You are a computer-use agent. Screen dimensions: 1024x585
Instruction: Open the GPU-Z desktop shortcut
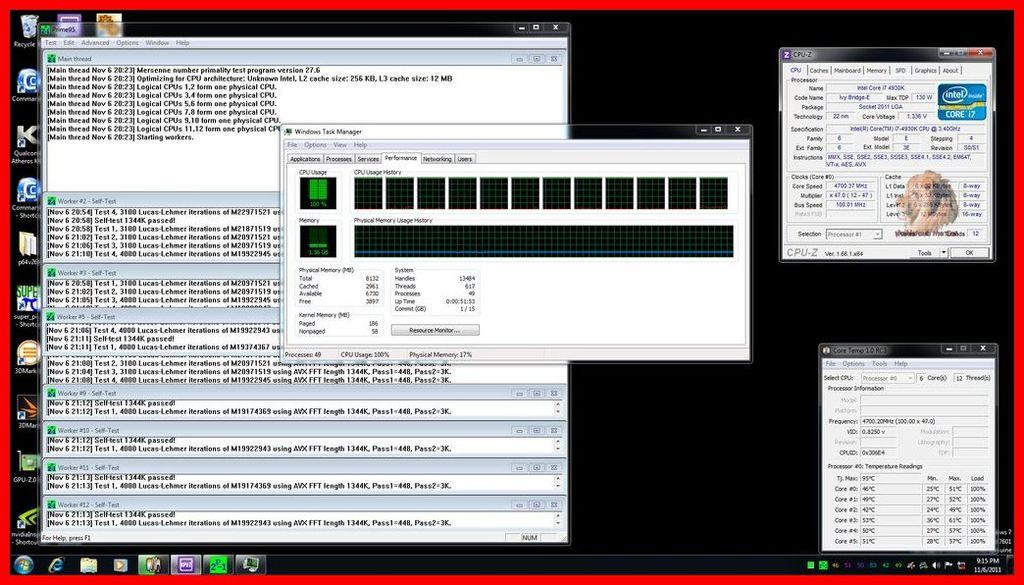(x=25, y=467)
